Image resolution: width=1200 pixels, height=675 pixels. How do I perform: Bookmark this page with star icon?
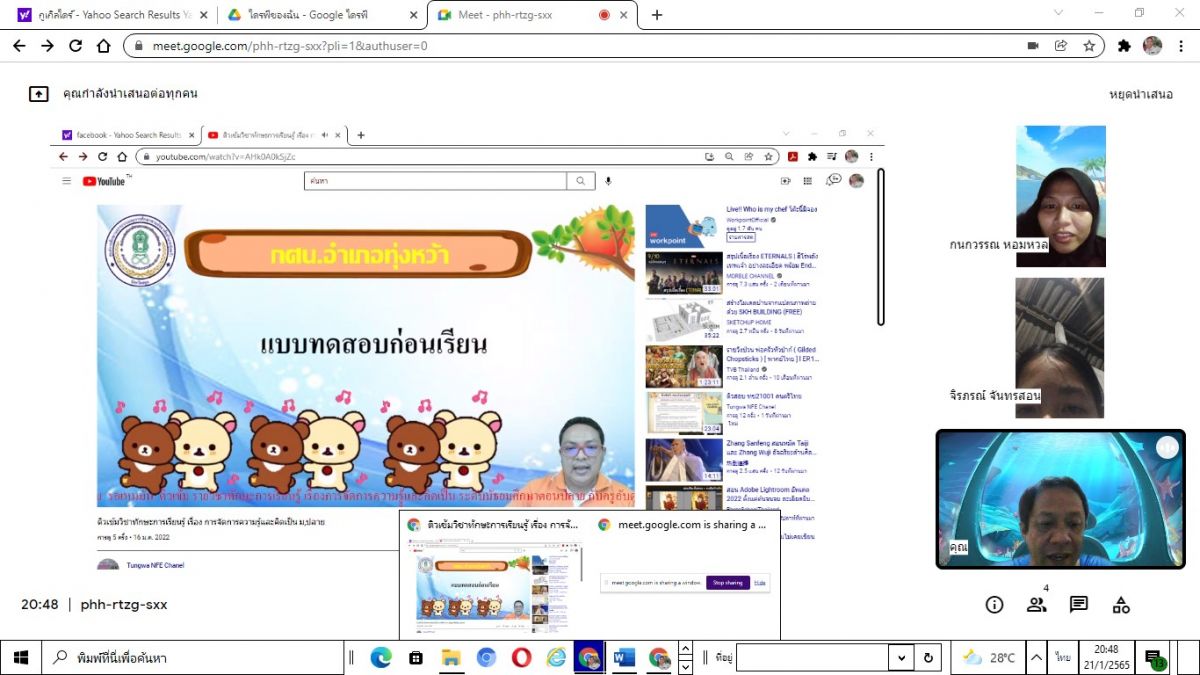coord(1089,46)
